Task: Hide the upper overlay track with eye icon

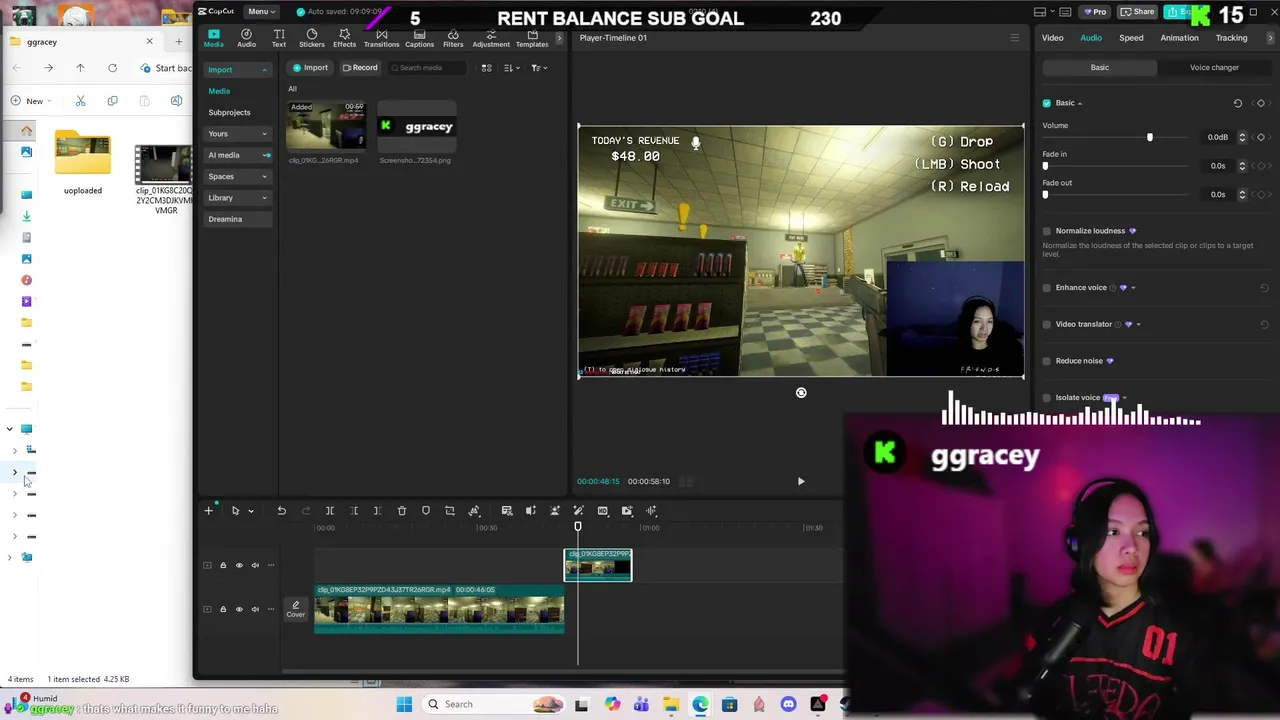Action: [239, 565]
